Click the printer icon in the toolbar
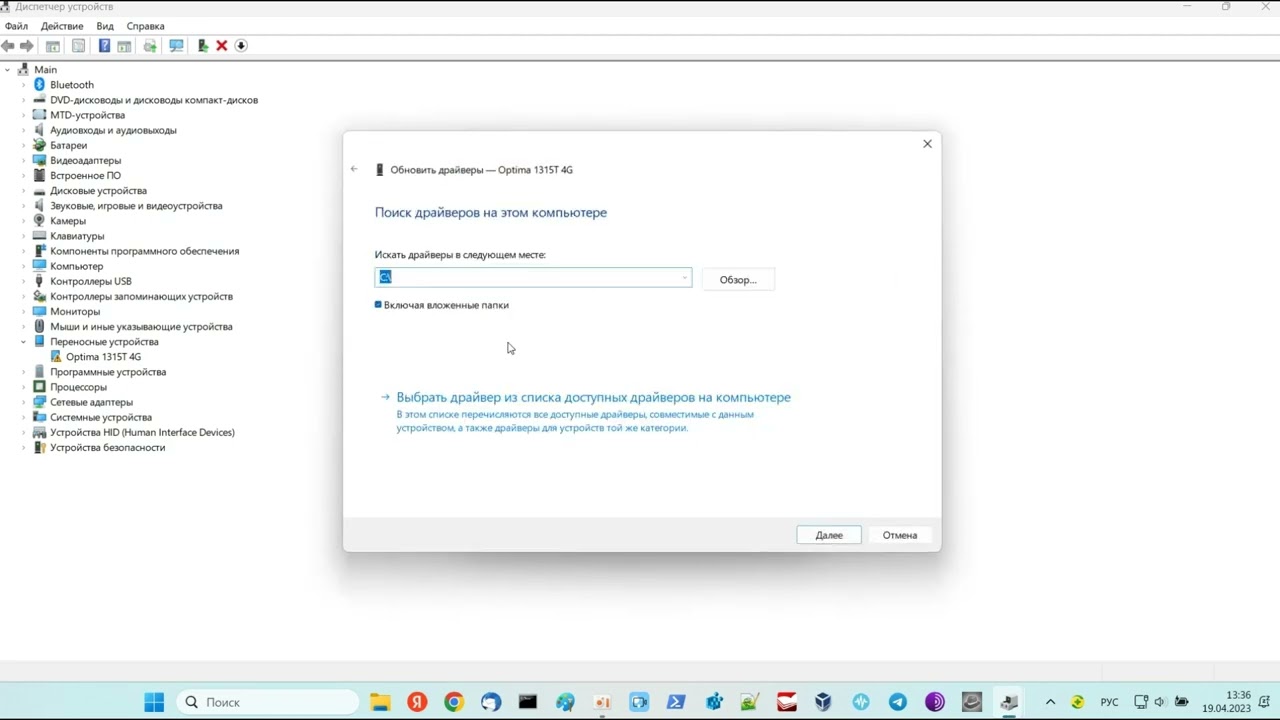 point(150,46)
